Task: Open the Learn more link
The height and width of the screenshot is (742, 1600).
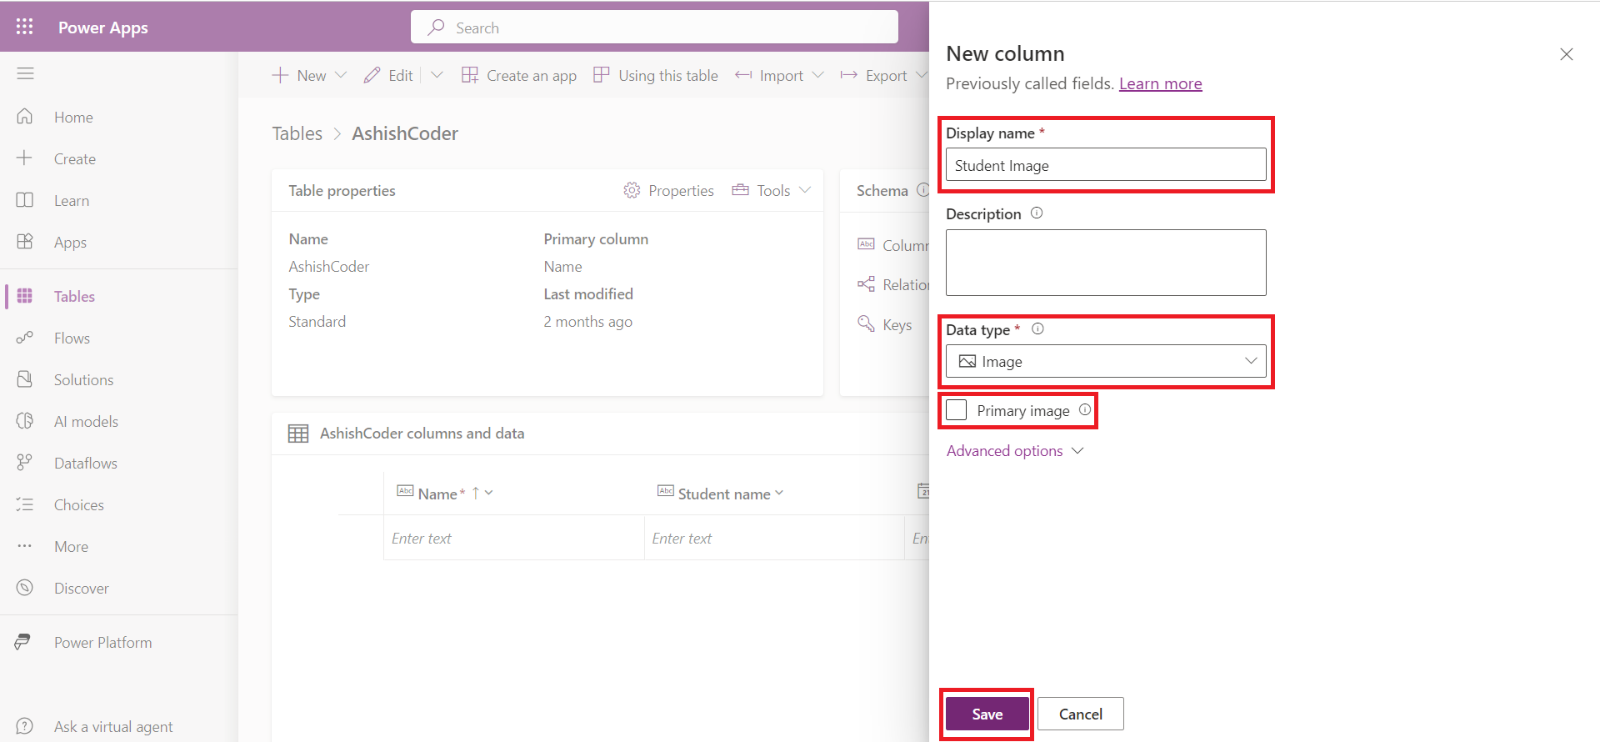Action: click(1160, 84)
